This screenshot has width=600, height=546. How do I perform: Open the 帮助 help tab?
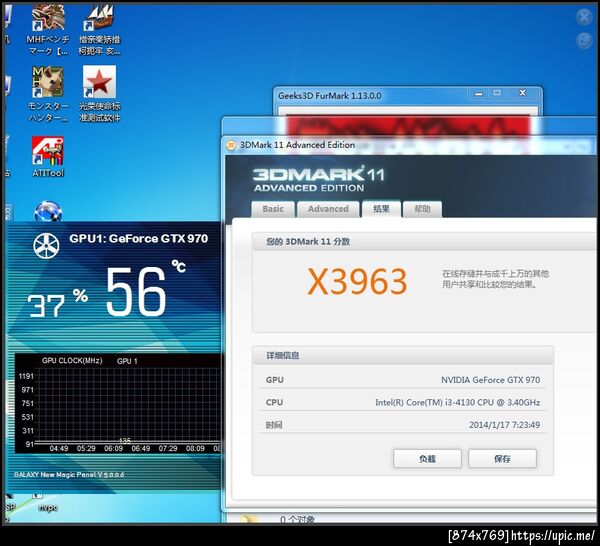422,209
